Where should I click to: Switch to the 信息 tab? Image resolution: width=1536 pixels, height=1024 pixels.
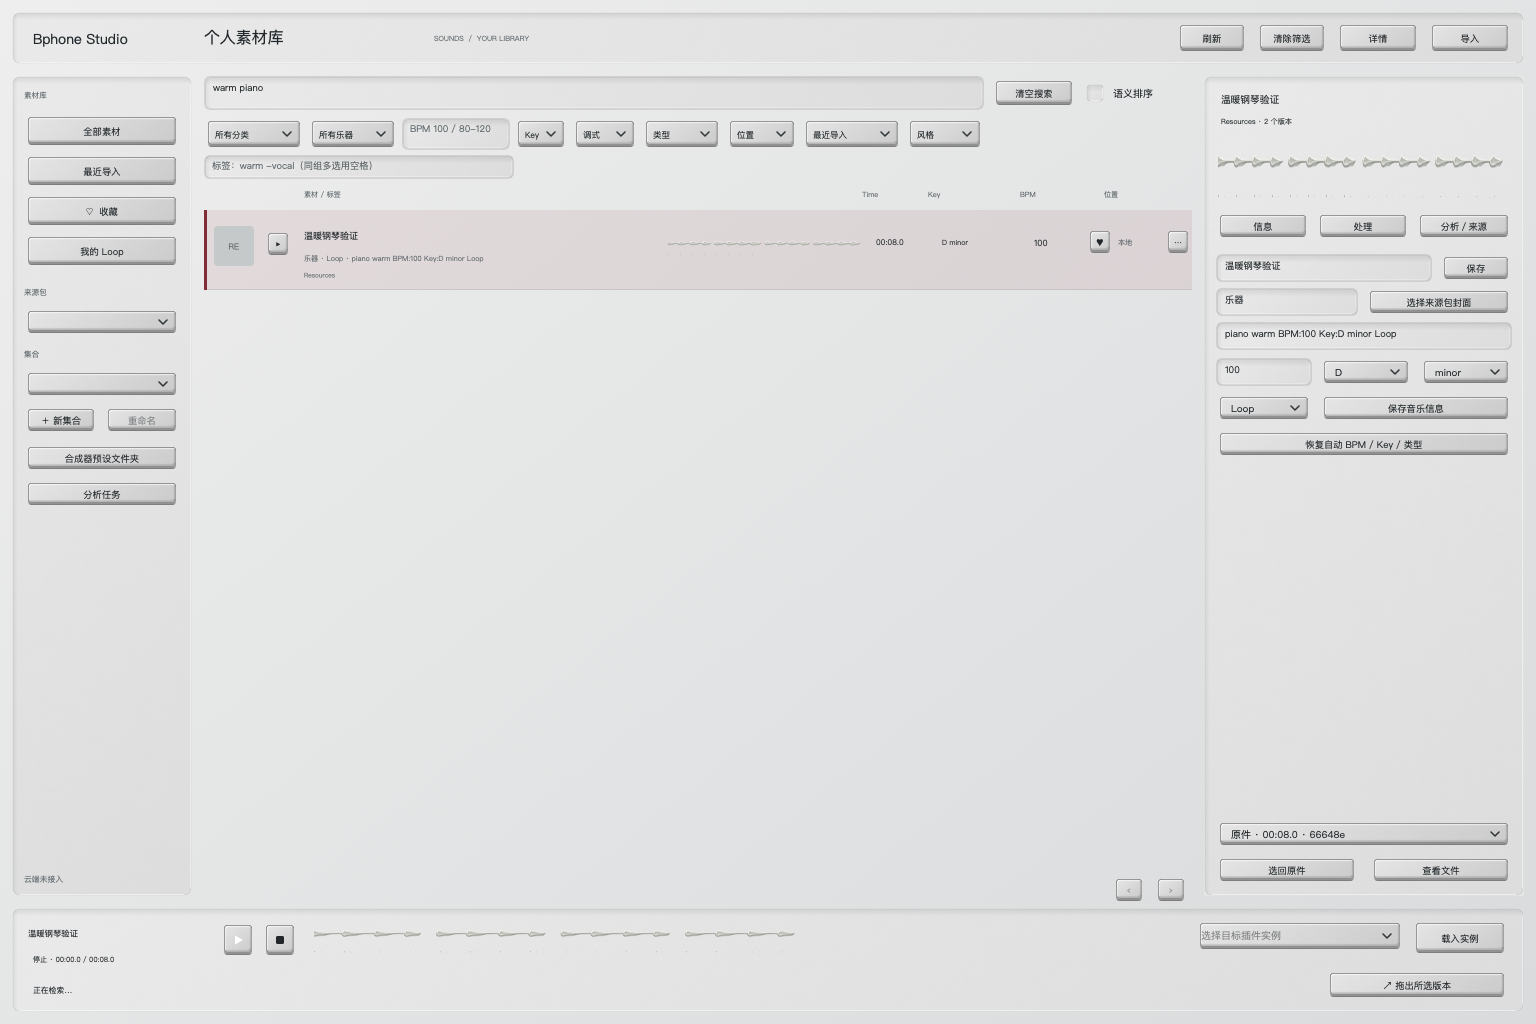(1263, 226)
